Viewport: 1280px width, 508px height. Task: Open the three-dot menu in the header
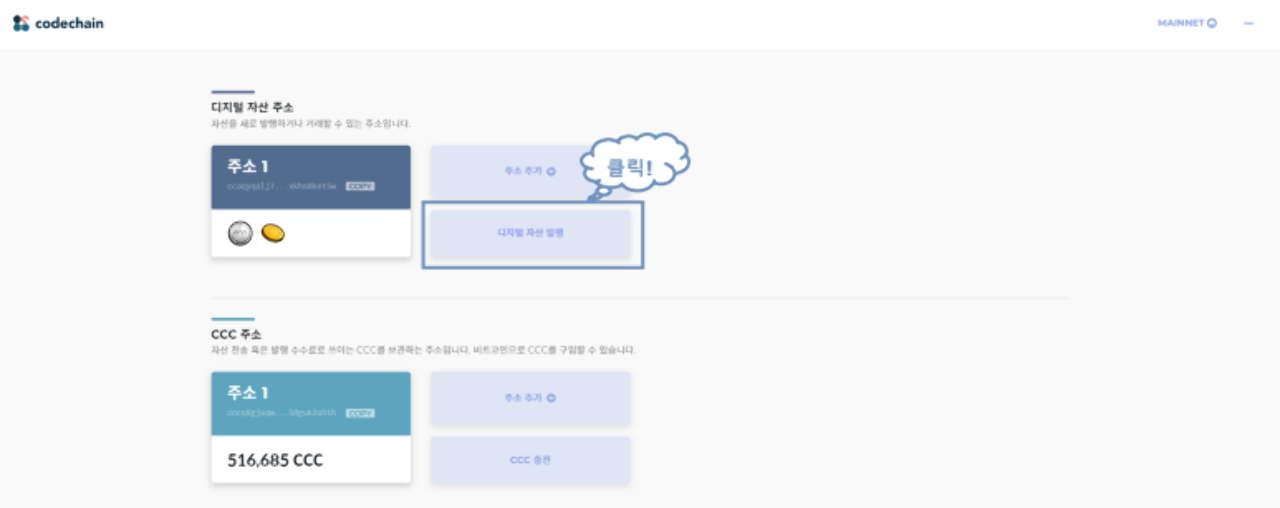tap(1249, 23)
